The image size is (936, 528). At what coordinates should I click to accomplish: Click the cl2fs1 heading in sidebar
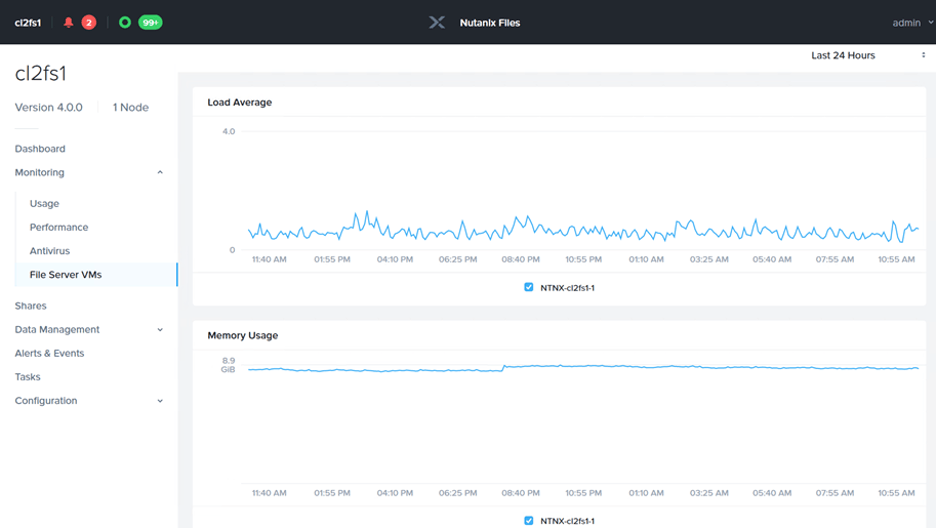coord(41,73)
